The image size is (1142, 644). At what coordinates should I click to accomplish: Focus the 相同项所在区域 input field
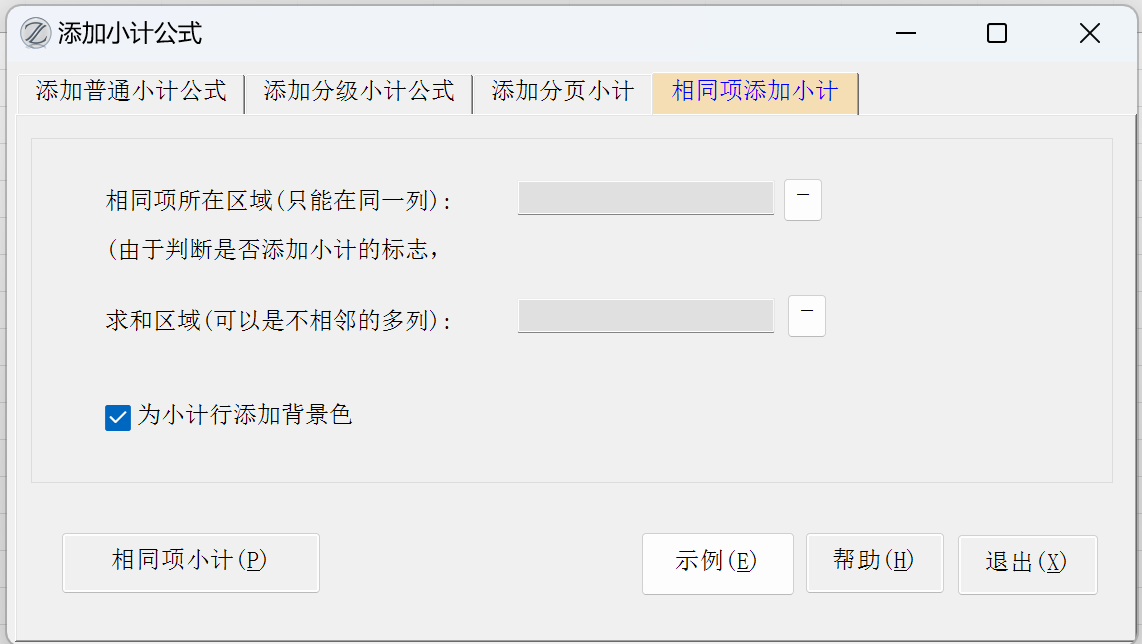645,198
